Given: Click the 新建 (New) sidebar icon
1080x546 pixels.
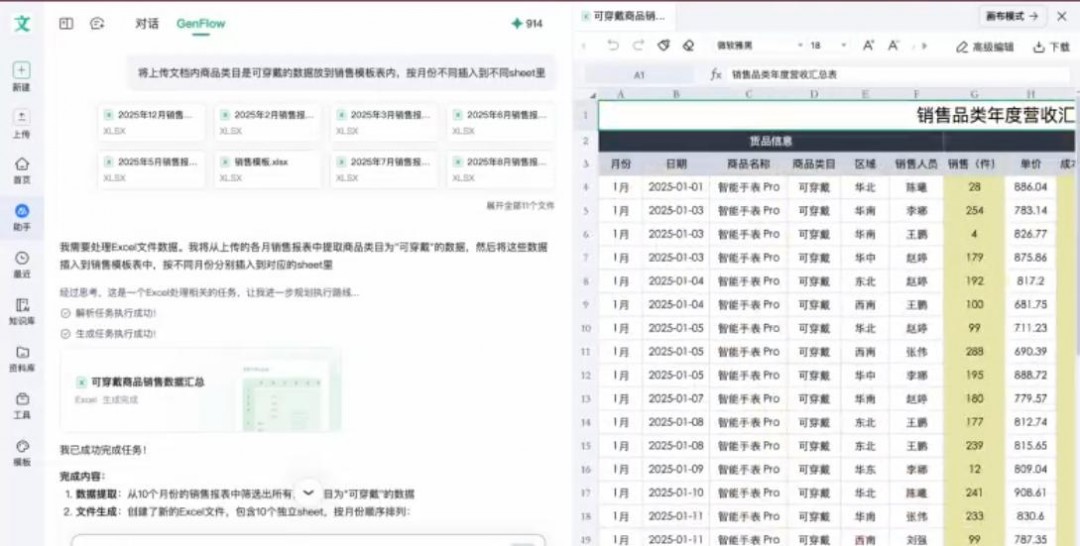Looking at the screenshot, I should tap(21, 71).
